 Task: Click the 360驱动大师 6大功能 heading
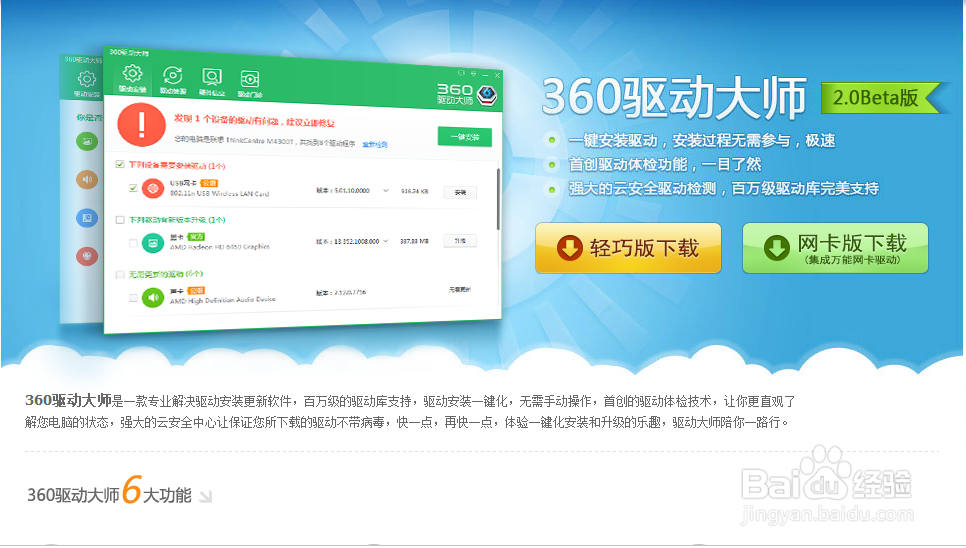[x=109, y=493]
